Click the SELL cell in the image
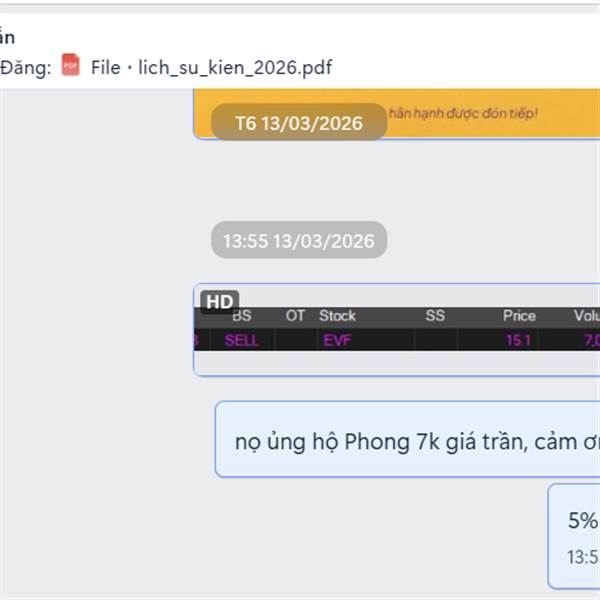 tap(241, 340)
